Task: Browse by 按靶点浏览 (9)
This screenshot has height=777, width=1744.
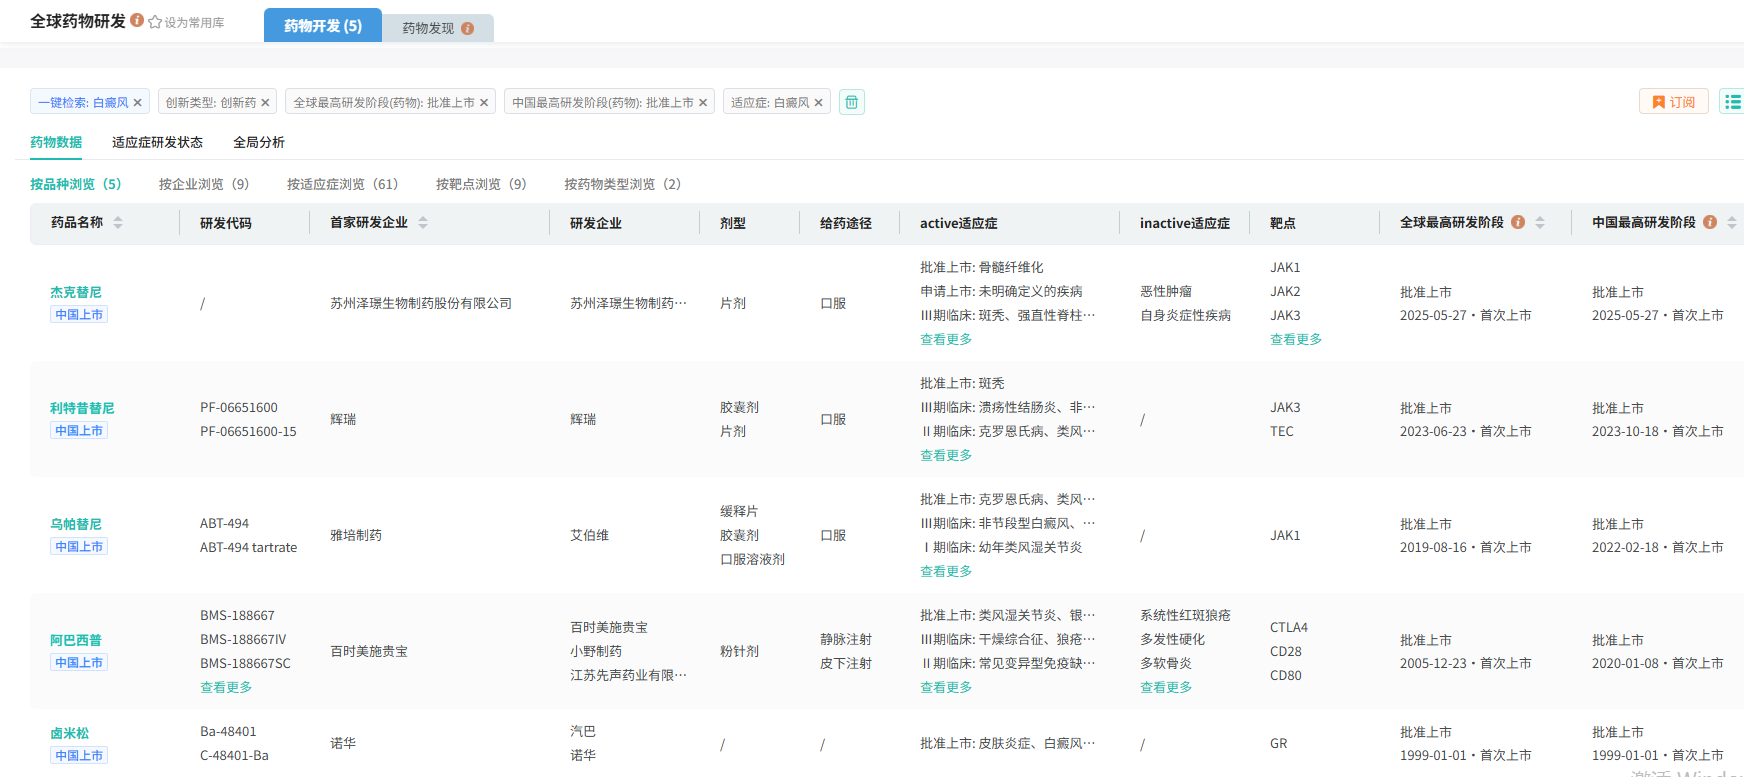Action: (x=480, y=184)
